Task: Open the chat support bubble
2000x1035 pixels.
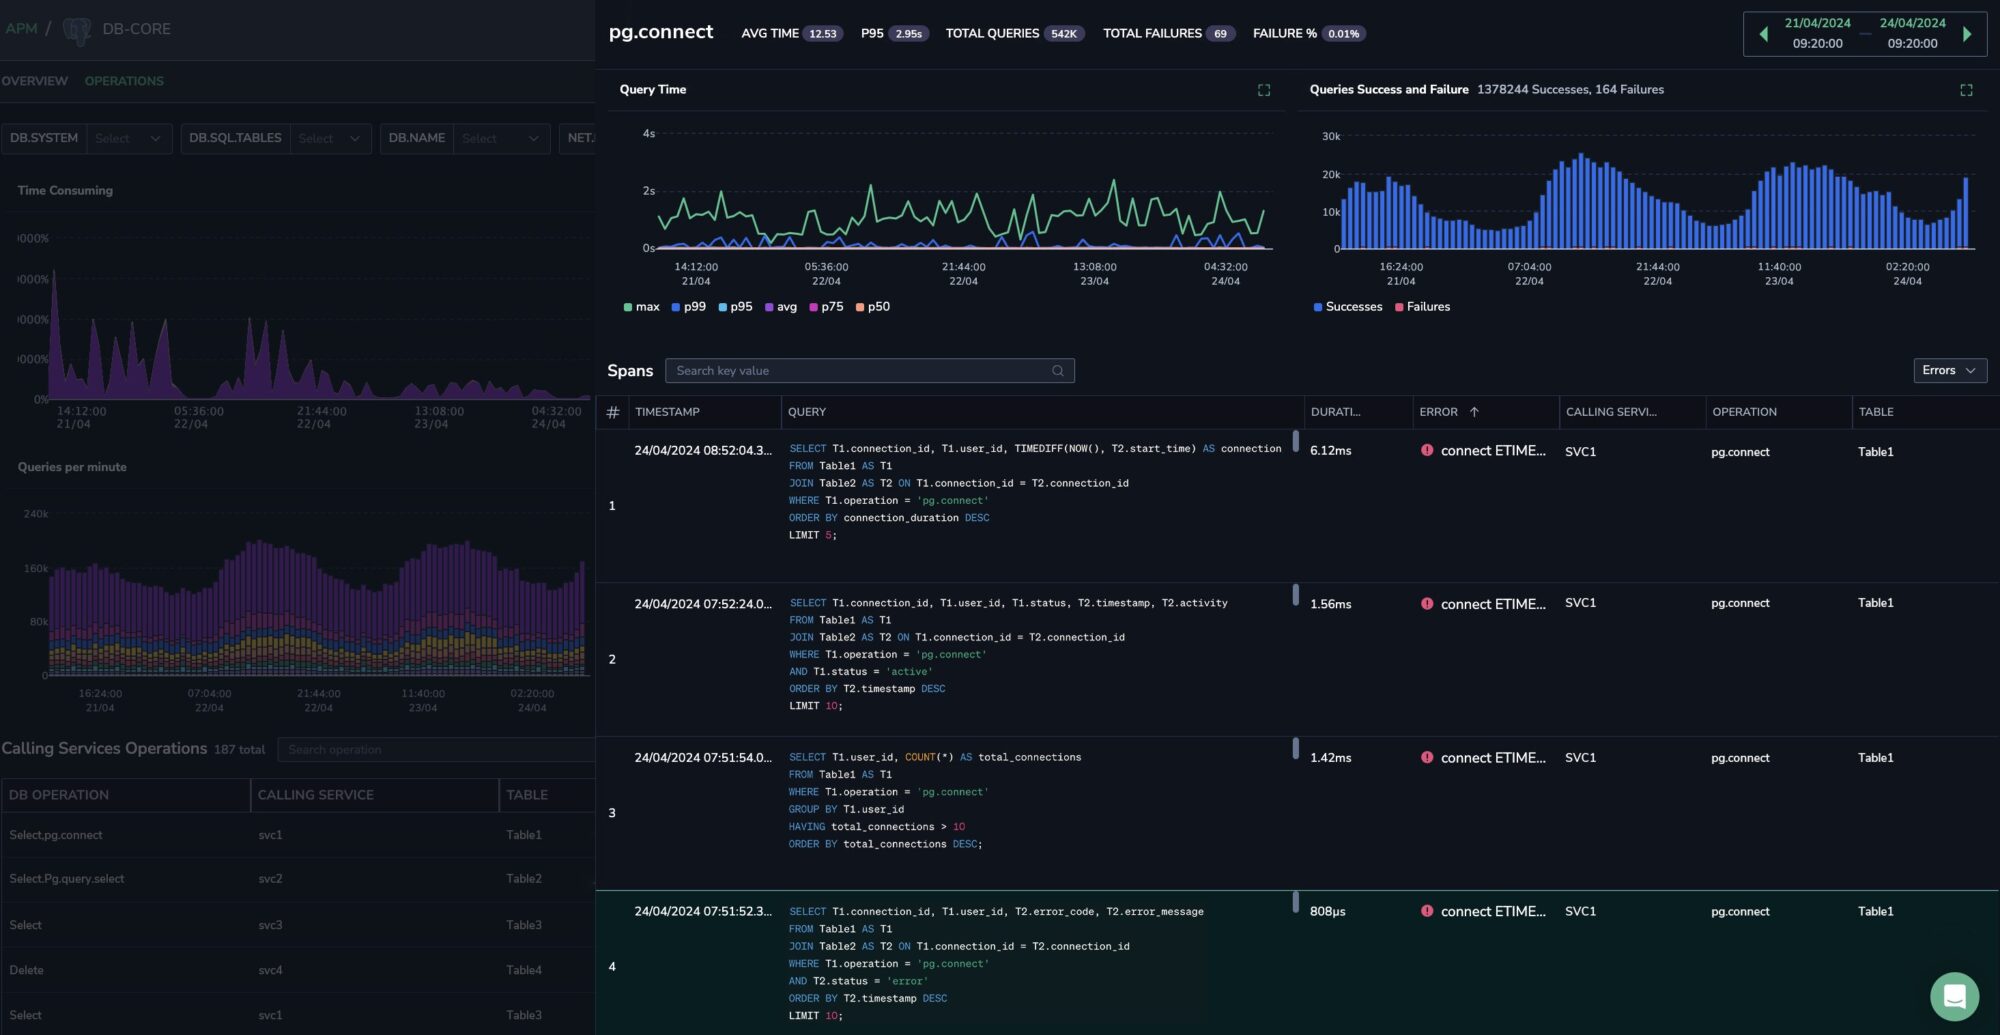Action: [1954, 996]
